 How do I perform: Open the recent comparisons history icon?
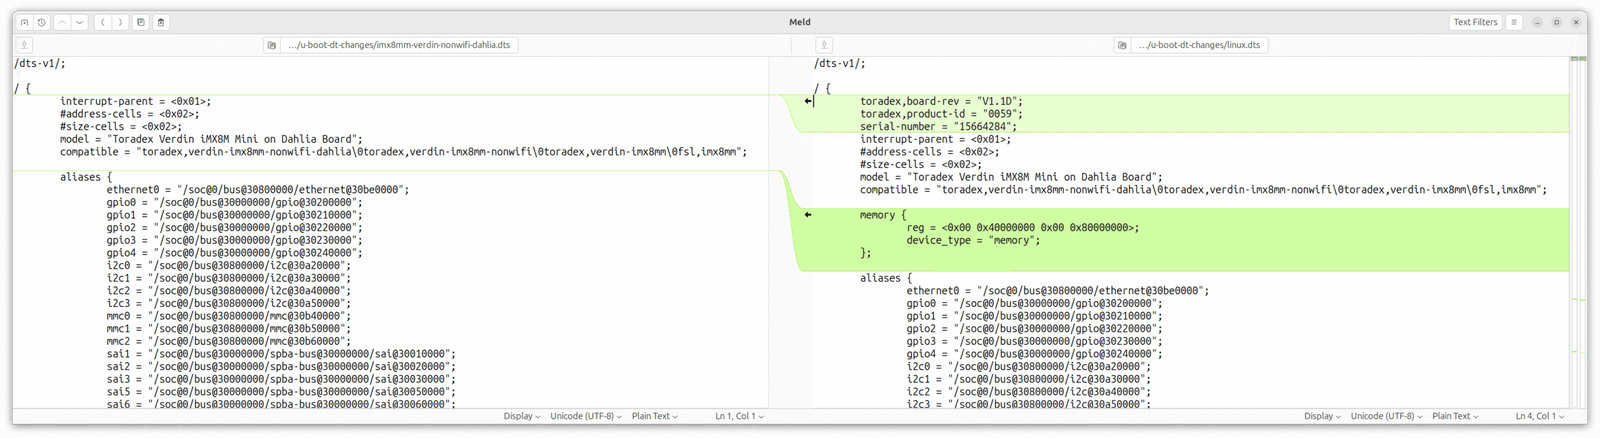pyautogui.click(x=41, y=22)
